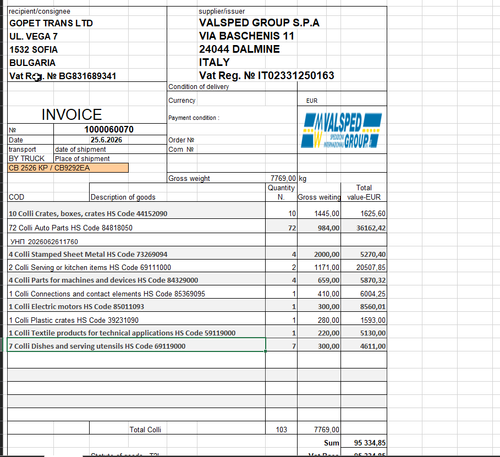Image resolution: width=500 pixels, height=457 pixels.
Task: Select the date cell 25.6.2026
Action: (107, 140)
